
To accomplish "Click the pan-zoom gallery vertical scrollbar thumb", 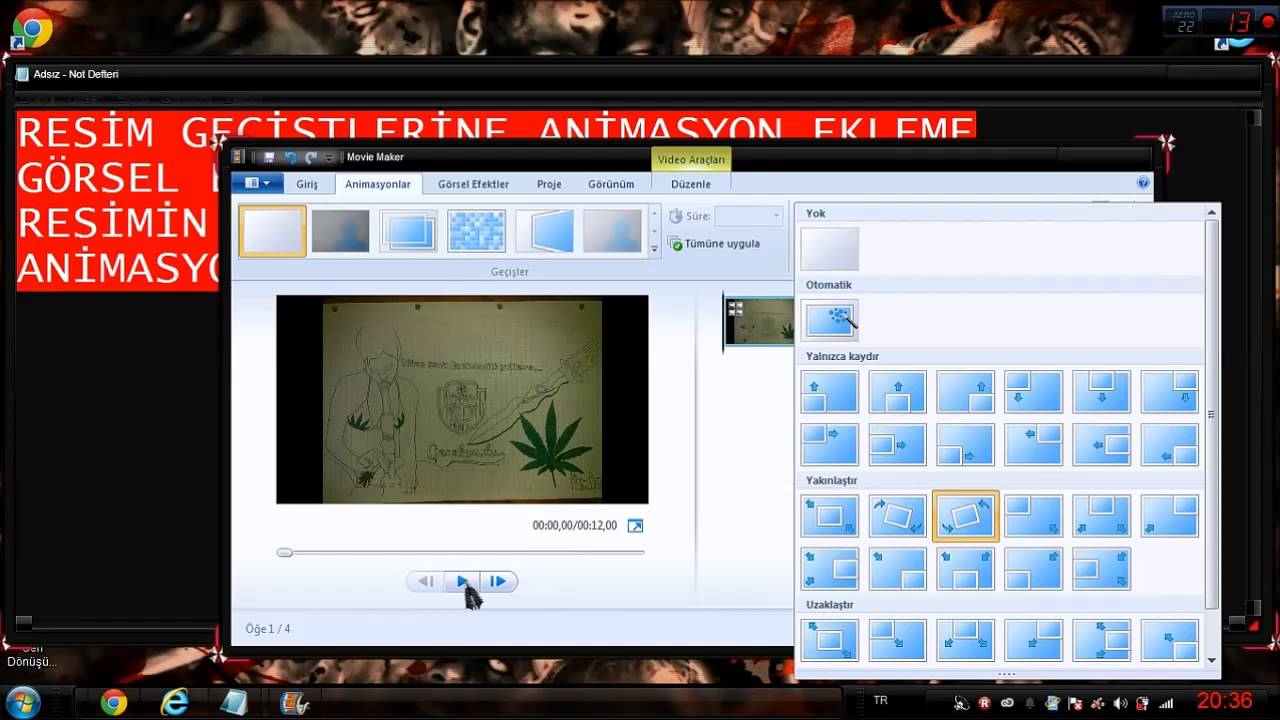I will (x=1212, y=414).
